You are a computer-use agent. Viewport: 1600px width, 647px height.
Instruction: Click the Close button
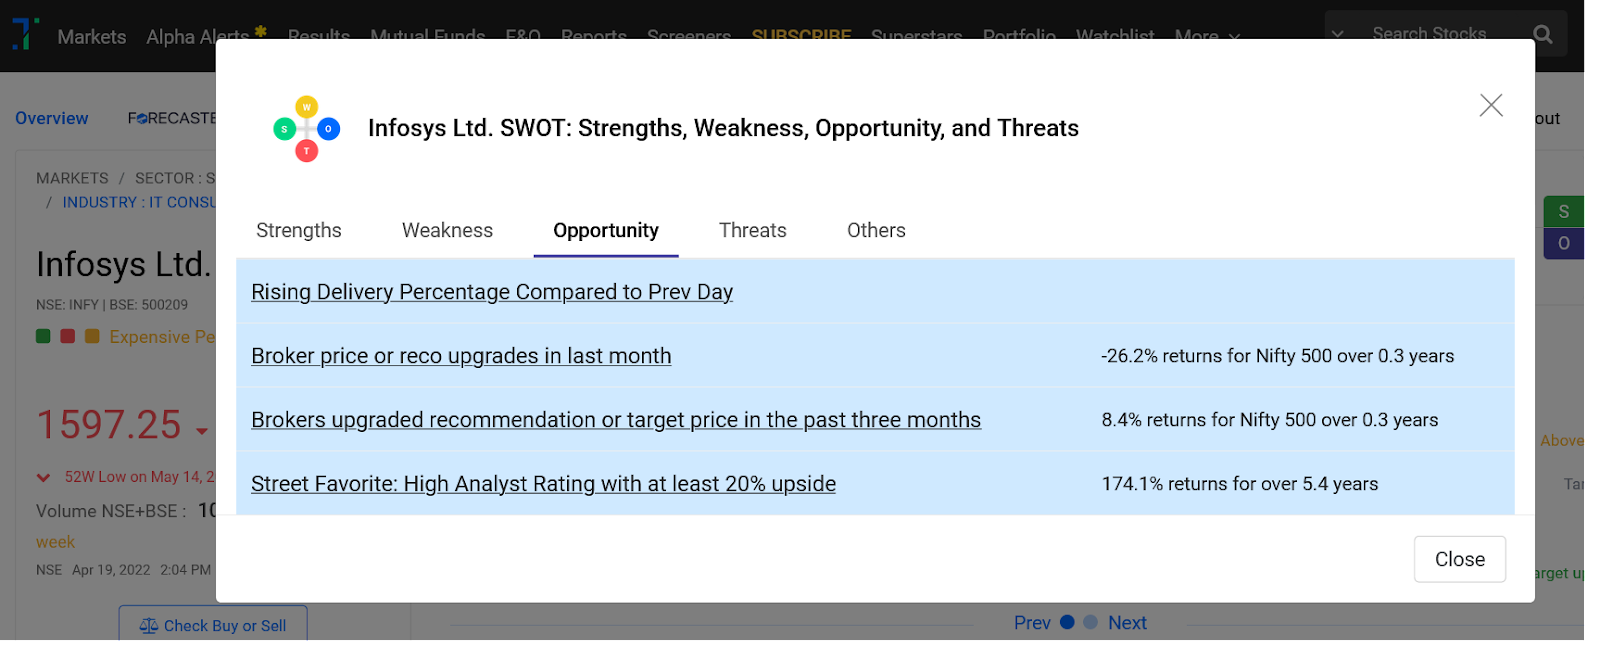(1460, 559)
